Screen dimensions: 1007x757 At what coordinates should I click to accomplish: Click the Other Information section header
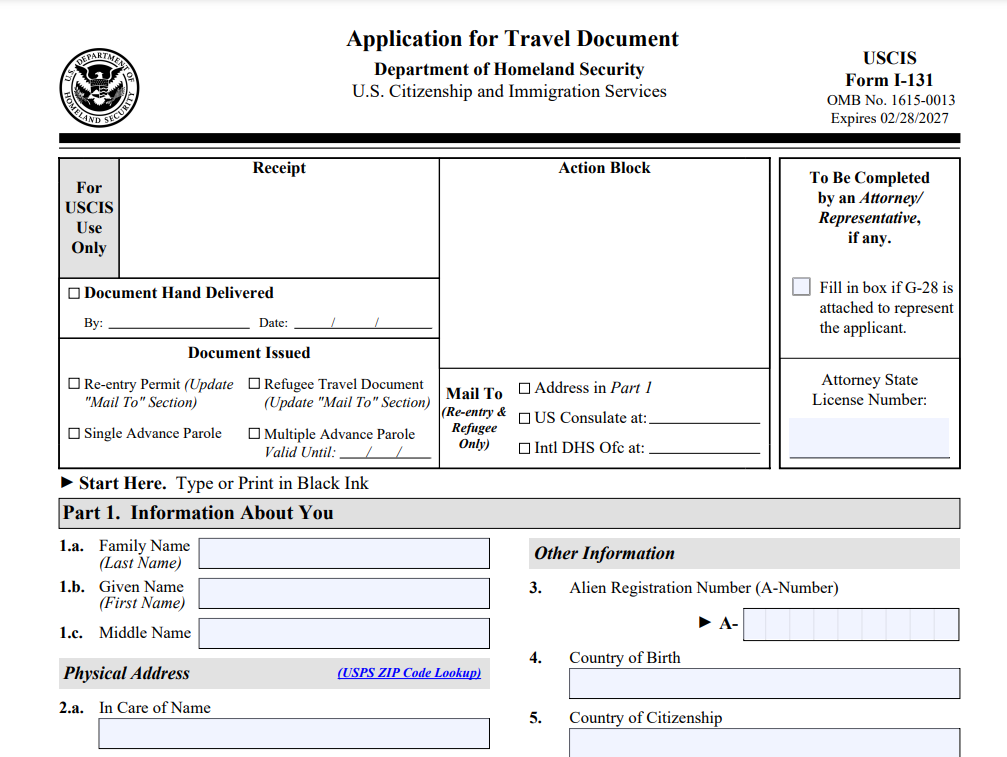click(x=744, y=553)
